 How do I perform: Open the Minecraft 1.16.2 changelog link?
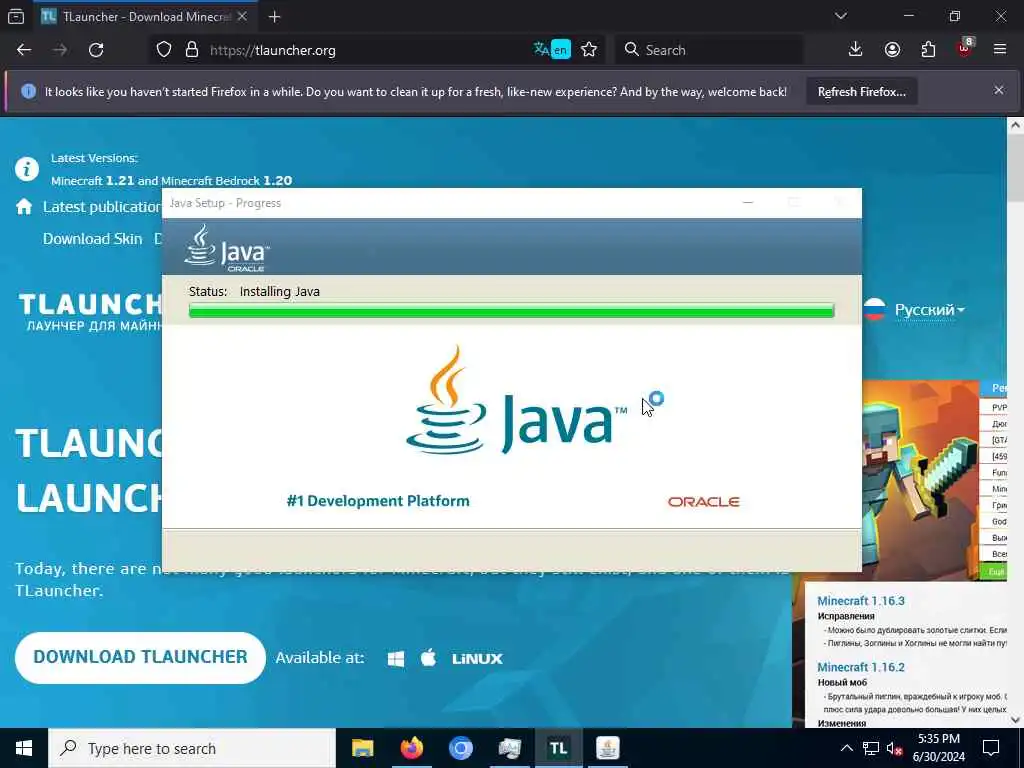[x=861, y=667]
